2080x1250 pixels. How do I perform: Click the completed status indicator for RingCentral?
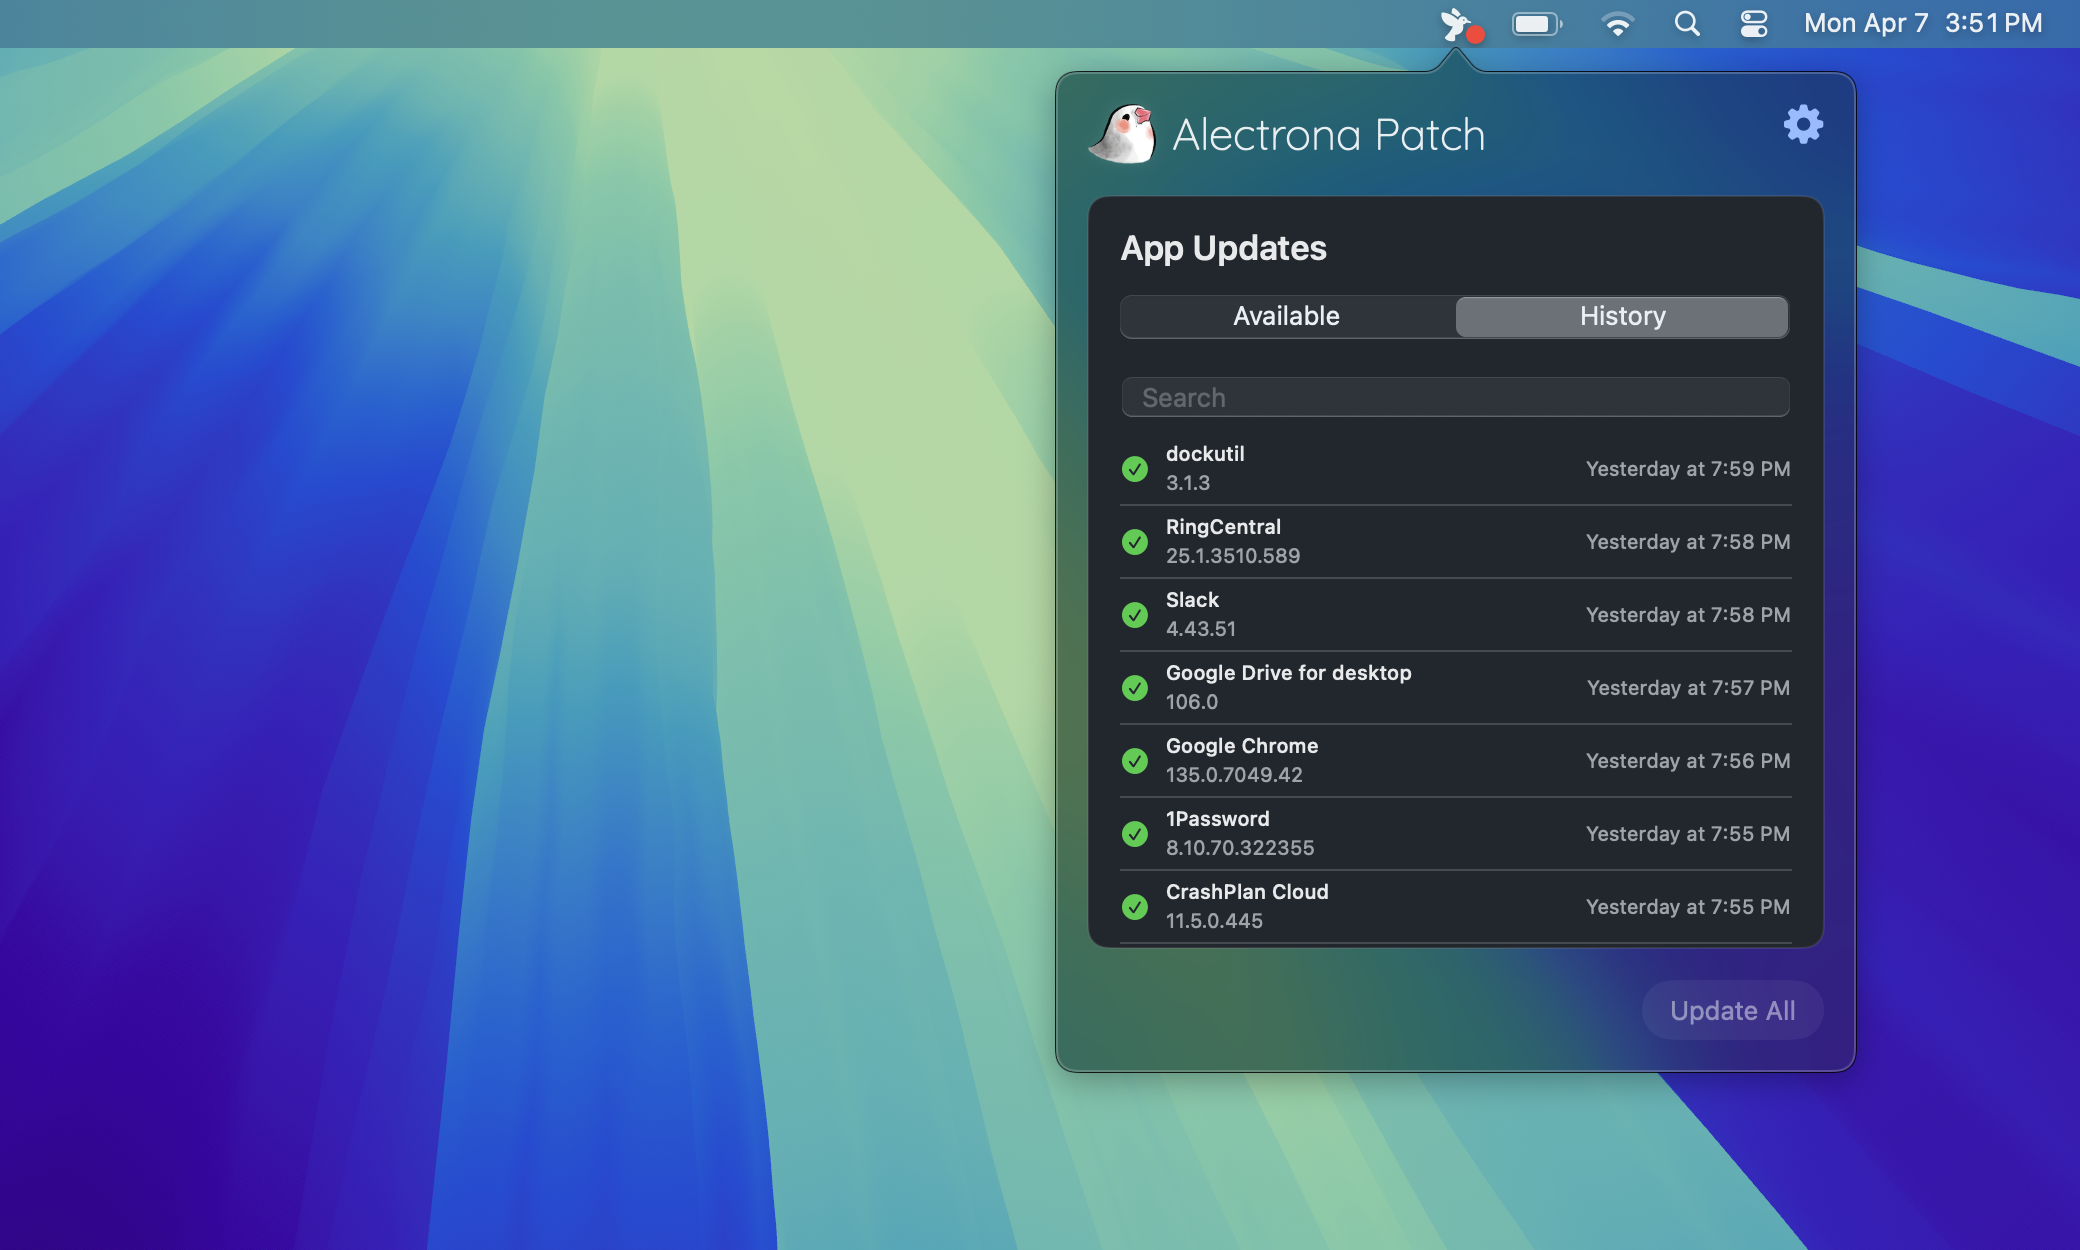(x=1136, y=541)
